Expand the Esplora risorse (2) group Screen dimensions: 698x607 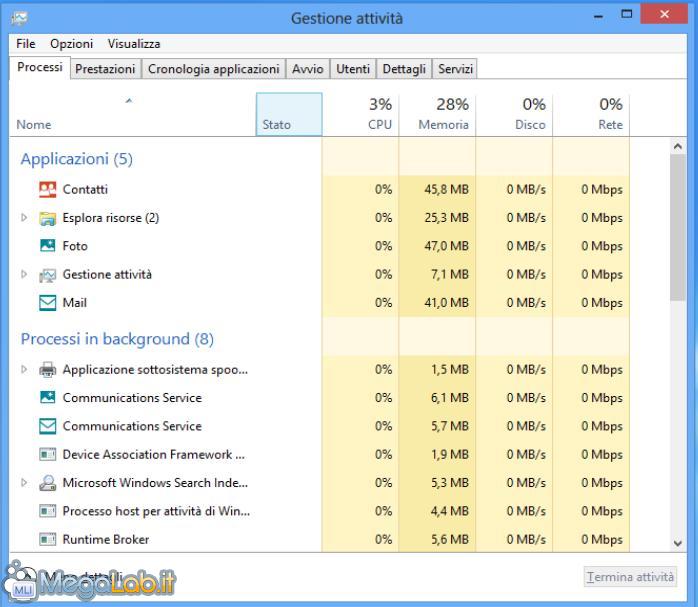[x=24, y=218]
